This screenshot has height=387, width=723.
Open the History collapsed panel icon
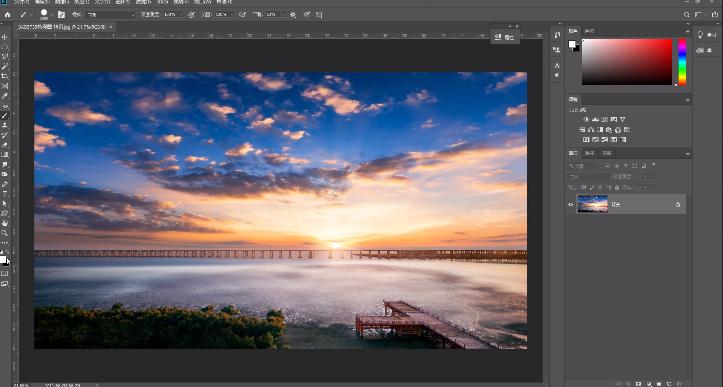[557, 35]
